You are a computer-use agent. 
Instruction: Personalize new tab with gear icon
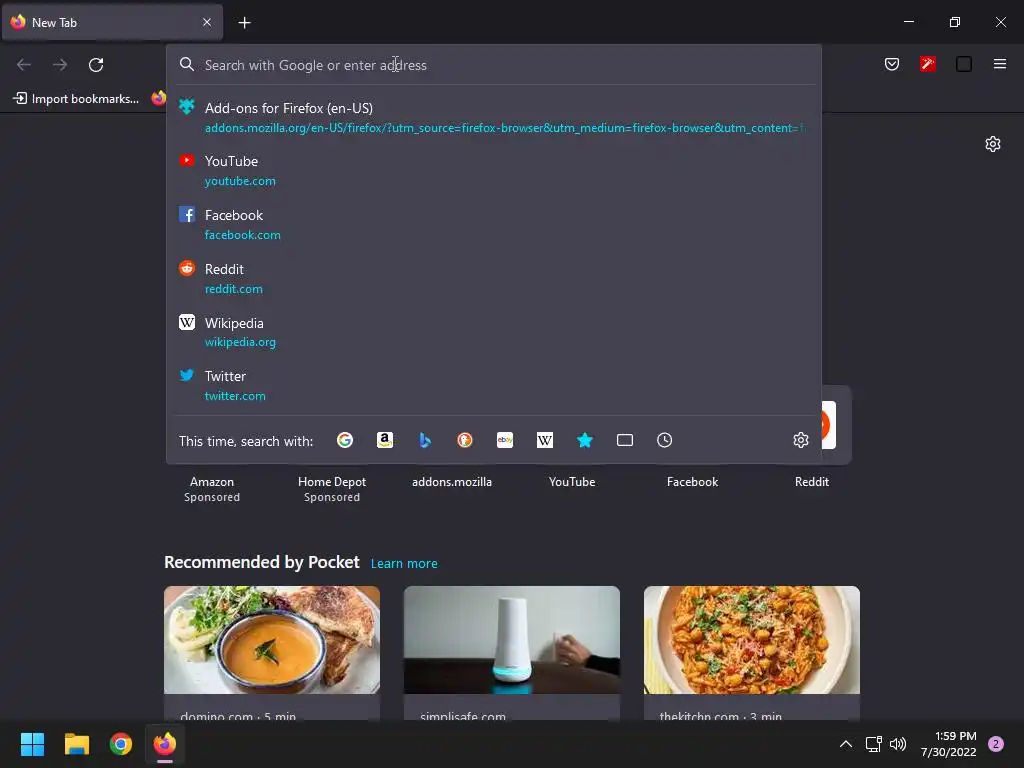(x=993, y=144)
